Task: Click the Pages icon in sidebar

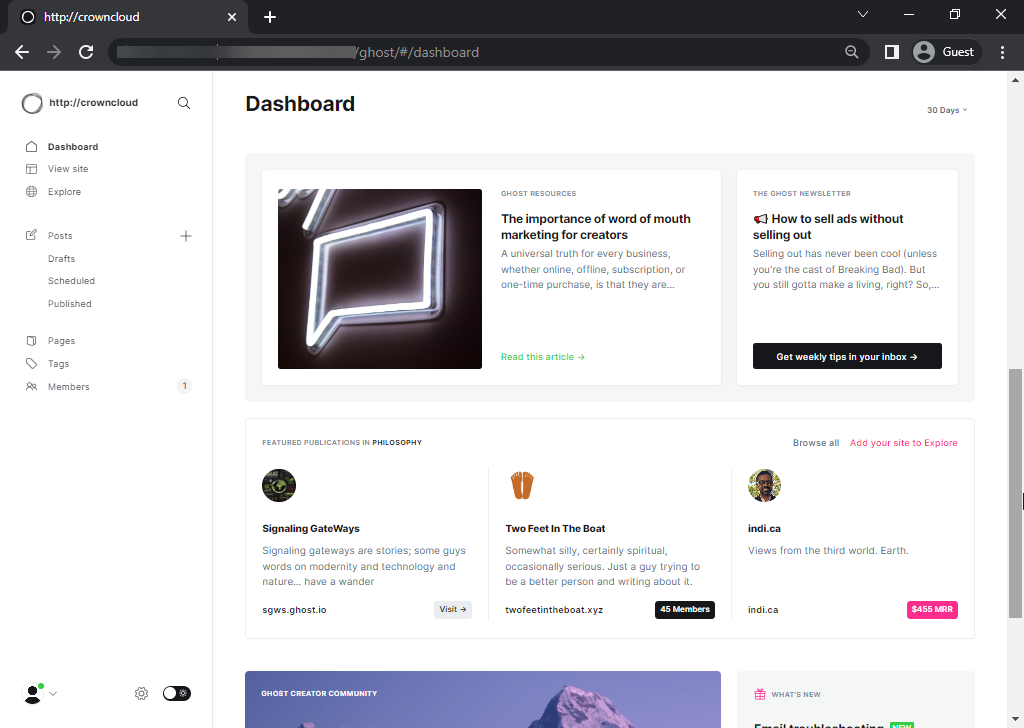Action: click(x=31, y=341)
